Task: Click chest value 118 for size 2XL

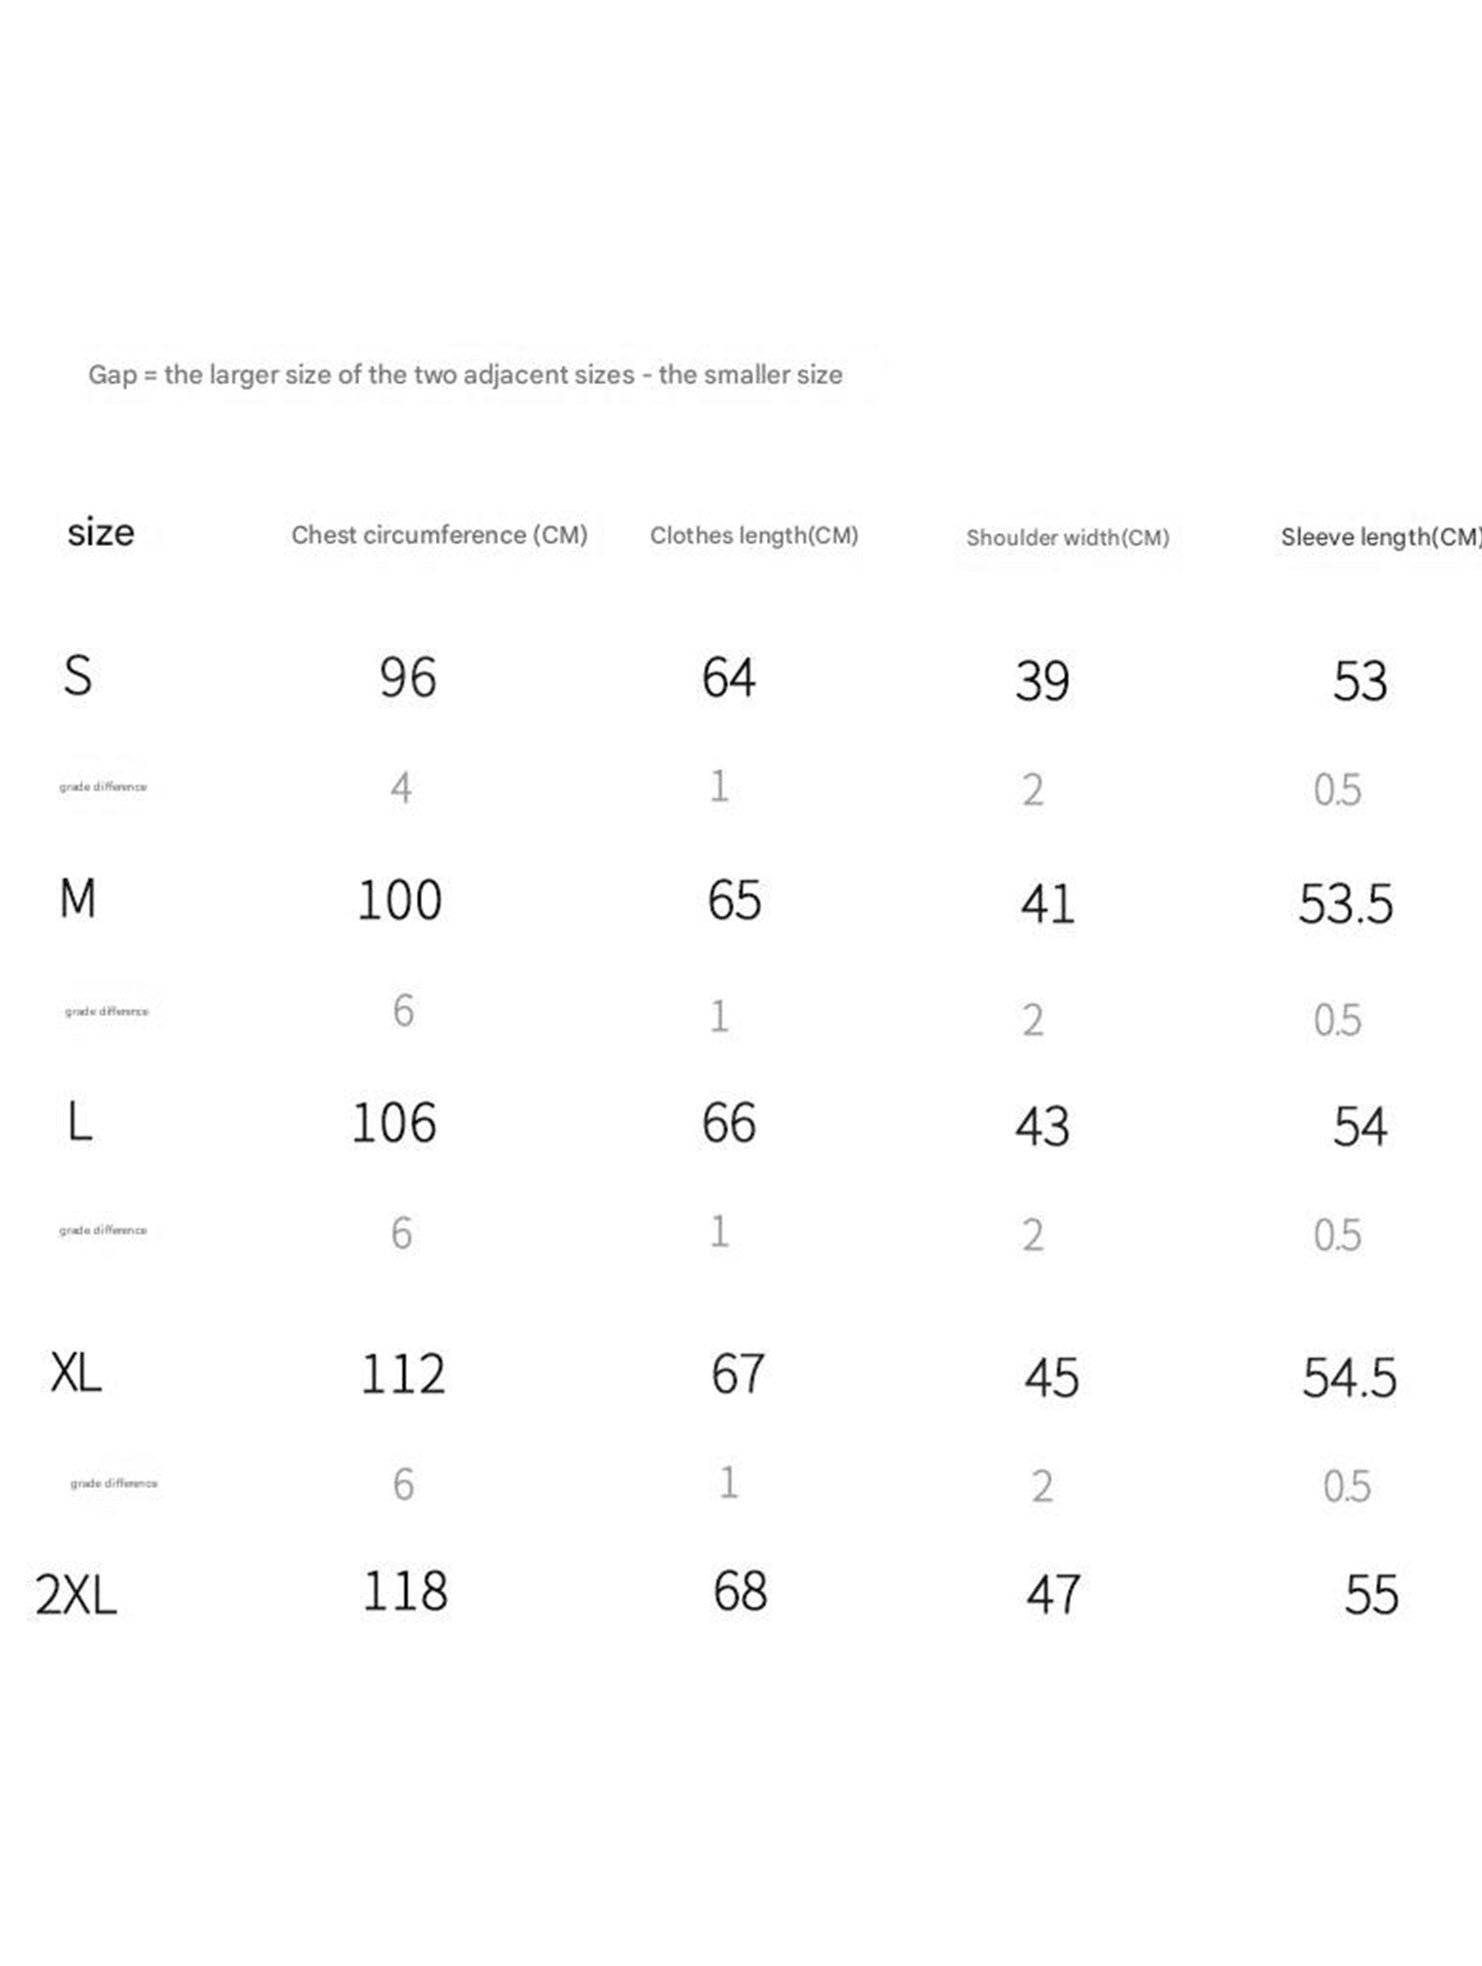Action: tap(405, 1591)
